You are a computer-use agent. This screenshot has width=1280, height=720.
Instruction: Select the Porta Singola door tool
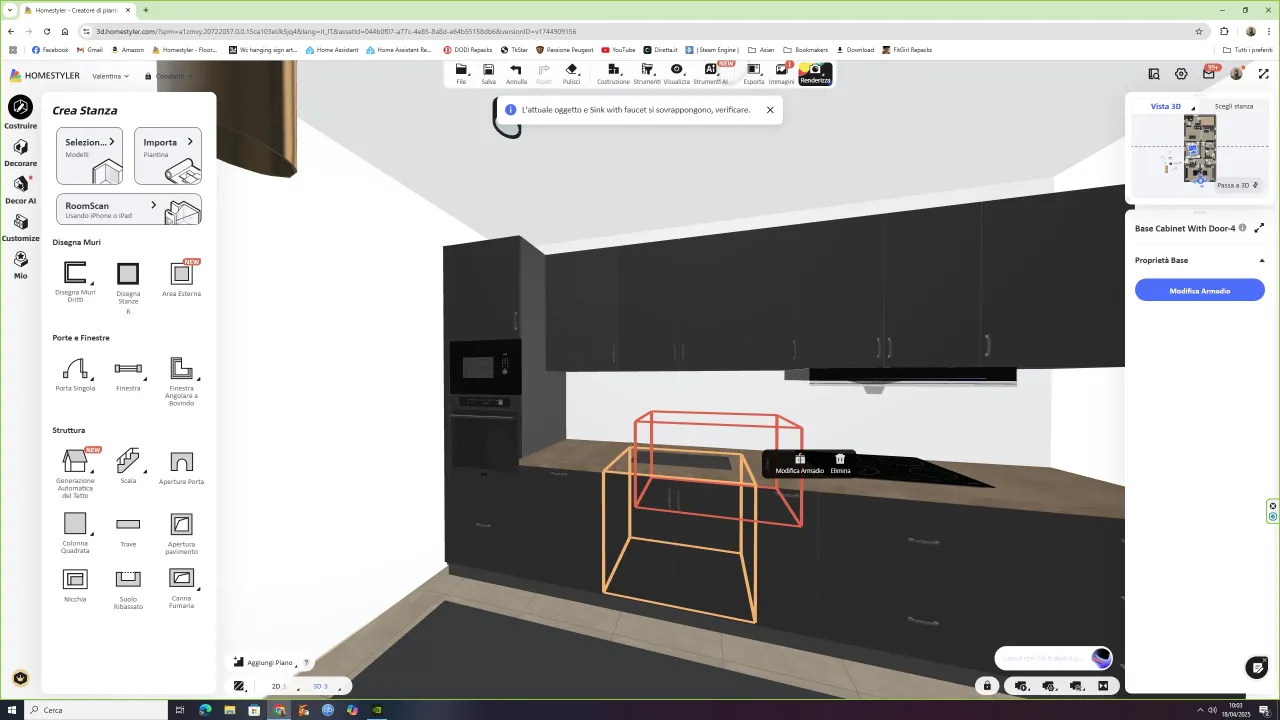[75, 373]
